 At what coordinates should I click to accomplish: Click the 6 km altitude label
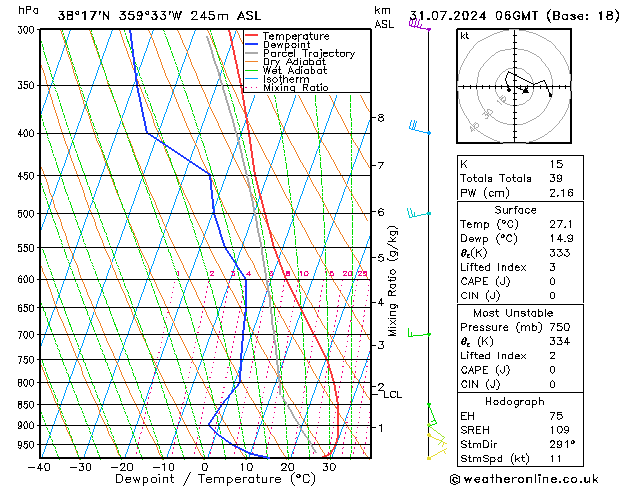[x=380, y=212]
